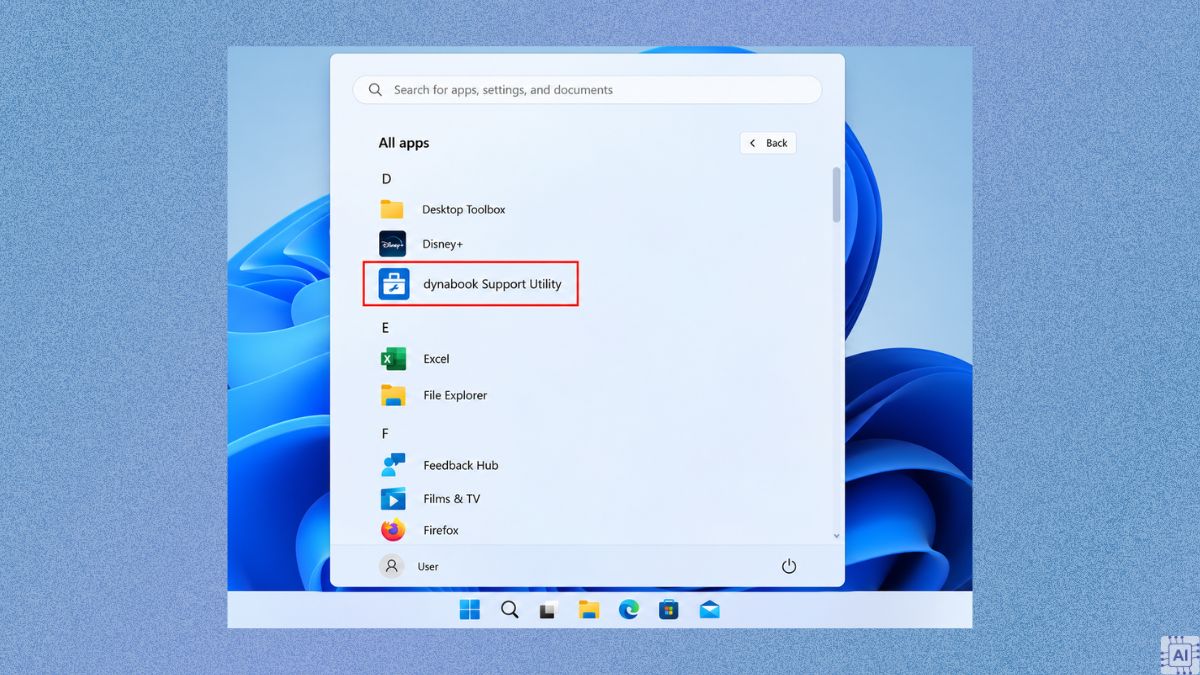Screen dimensions: 1200x675
Task: Click the power icon in the Start menu
Action: [789, 566]
